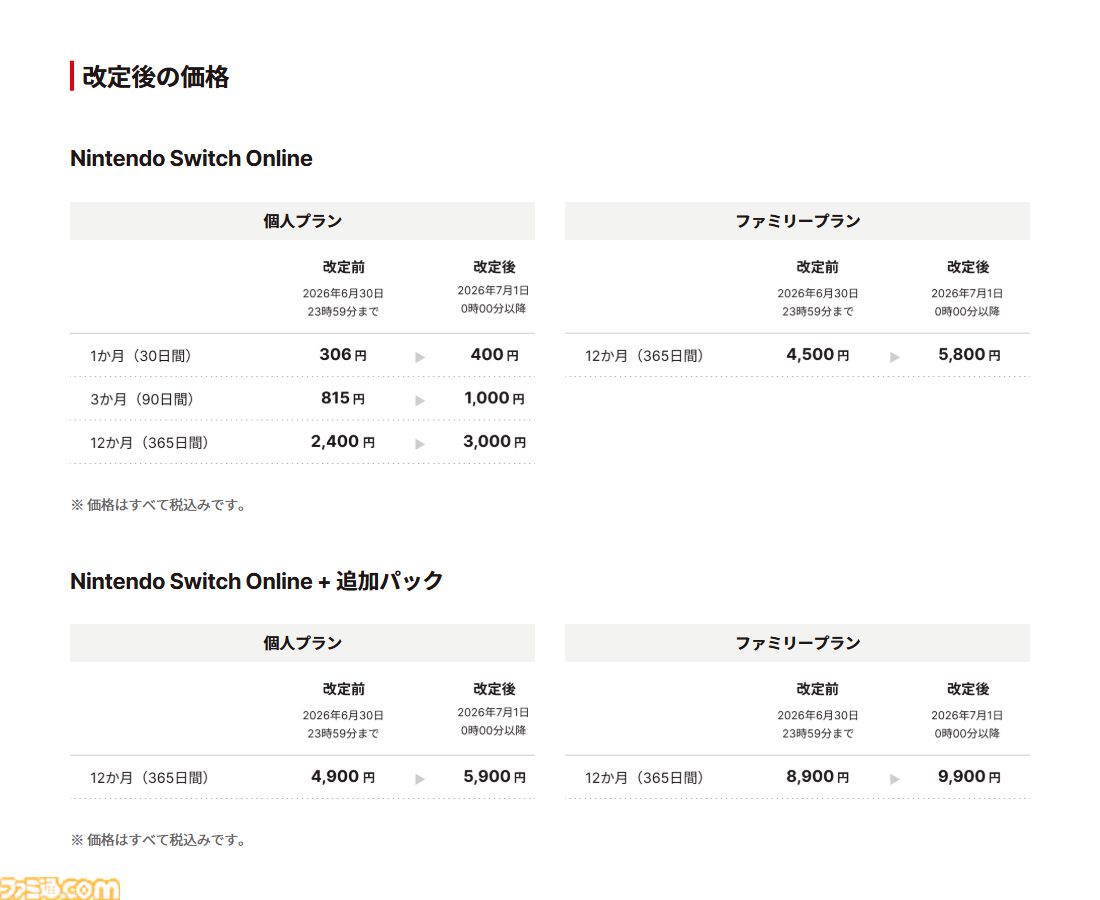Select the 815 円 price cell
The width and height of the screenshot is (1100, 900).
[343, 398]
